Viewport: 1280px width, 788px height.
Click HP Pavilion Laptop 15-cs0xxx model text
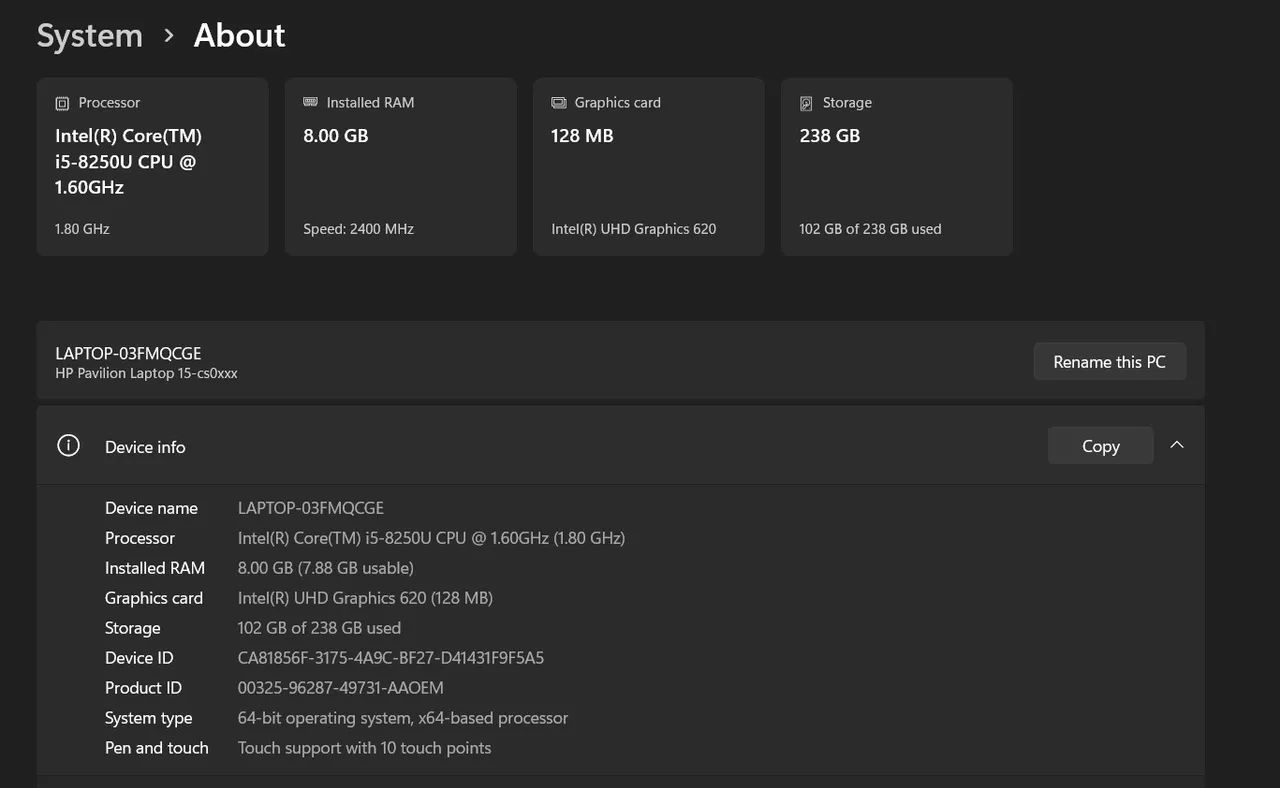click(x=146, y=373)
